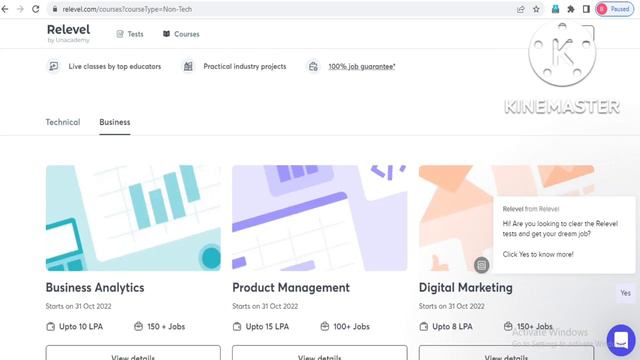Open the extensions puzzle icon
The height and width of the screenshot is (360, 640).
pos(571,9)
